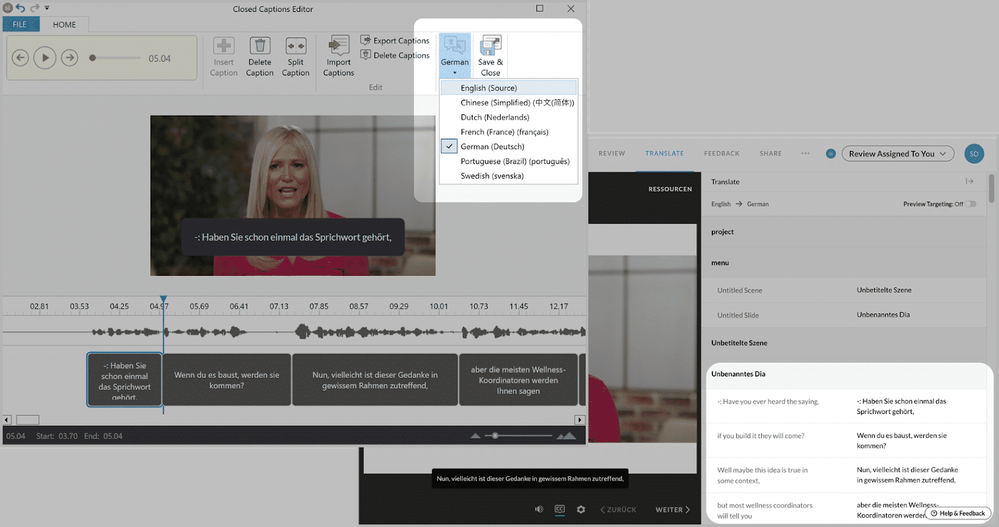The width and height of the screenshot is (999, 527).
Task: Mute audio with the speaker icon
Action: [x=539, y=509]
